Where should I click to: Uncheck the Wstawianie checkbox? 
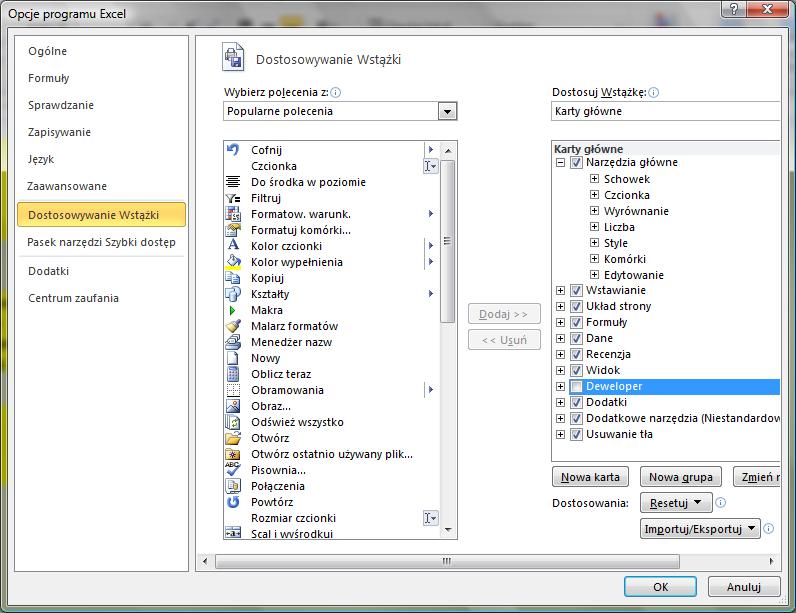pyautogui.click(x=576, y=290)
